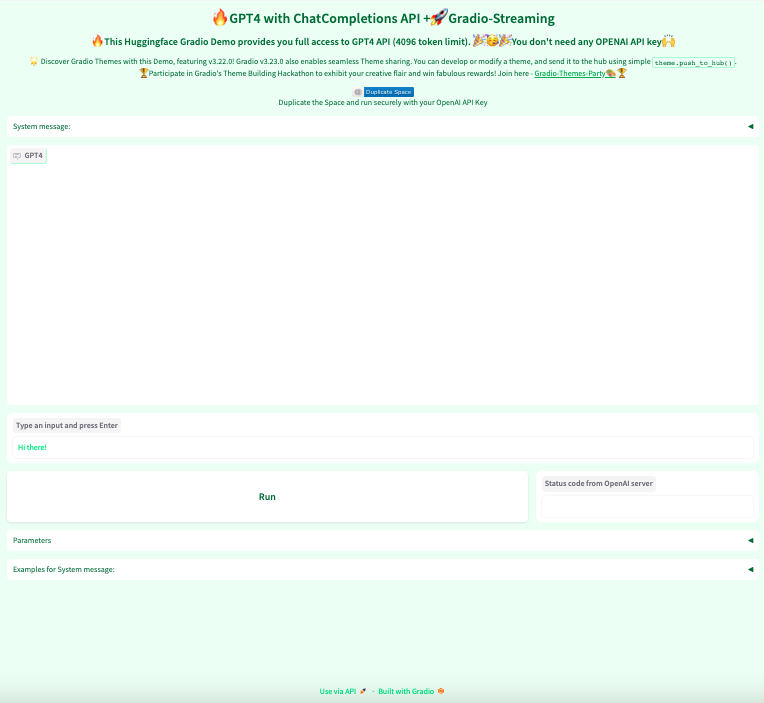764x703 pixels.
Task: Click the Parameters label
Action: pyautogui.click(x=32, y=540)
